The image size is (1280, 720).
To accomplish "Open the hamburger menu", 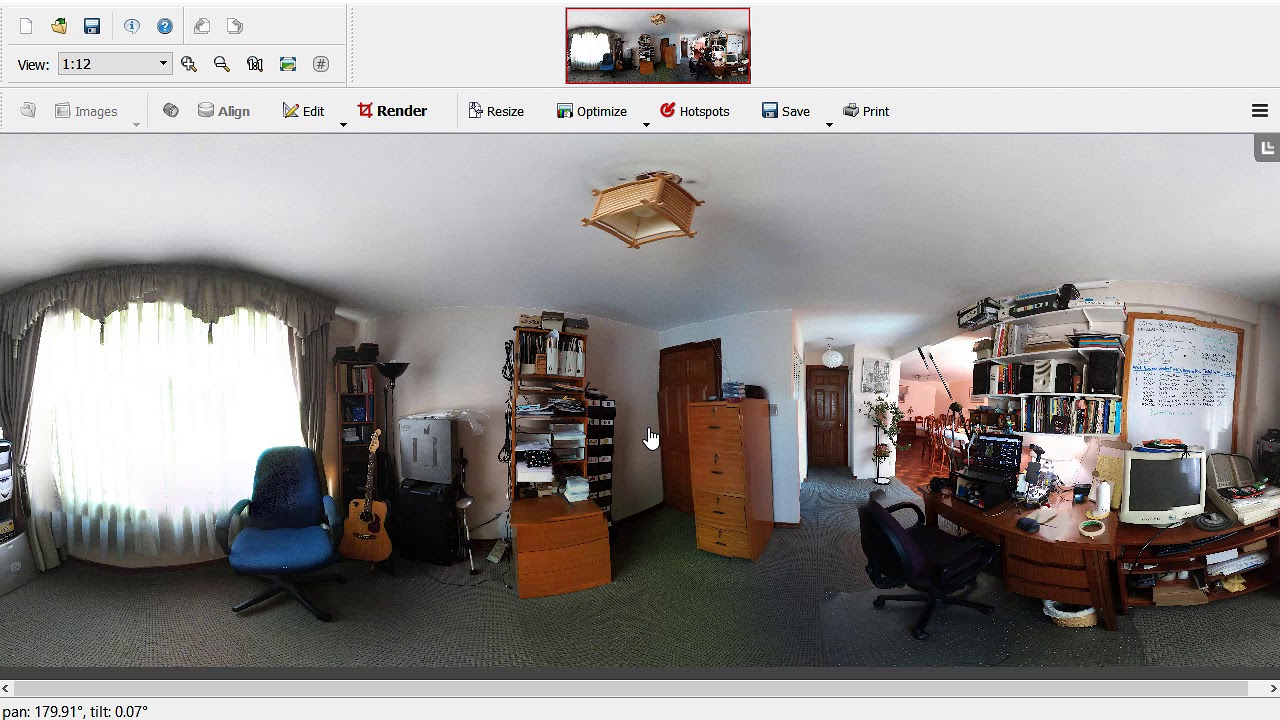I will (x=1260, y=111).
